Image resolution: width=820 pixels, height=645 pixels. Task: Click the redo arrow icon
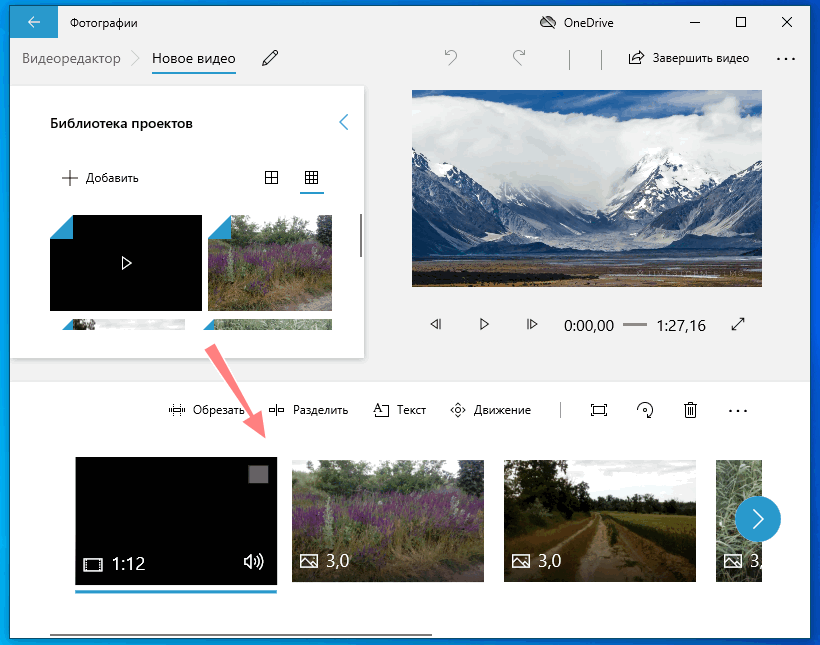518,58
